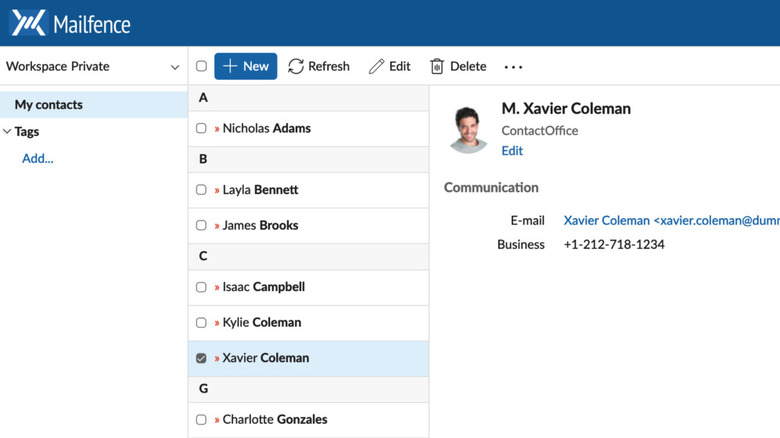Click Xavier Coleman's profile photo
The width and height of the screenshot is (780, 438).
(x=468, y=128)
